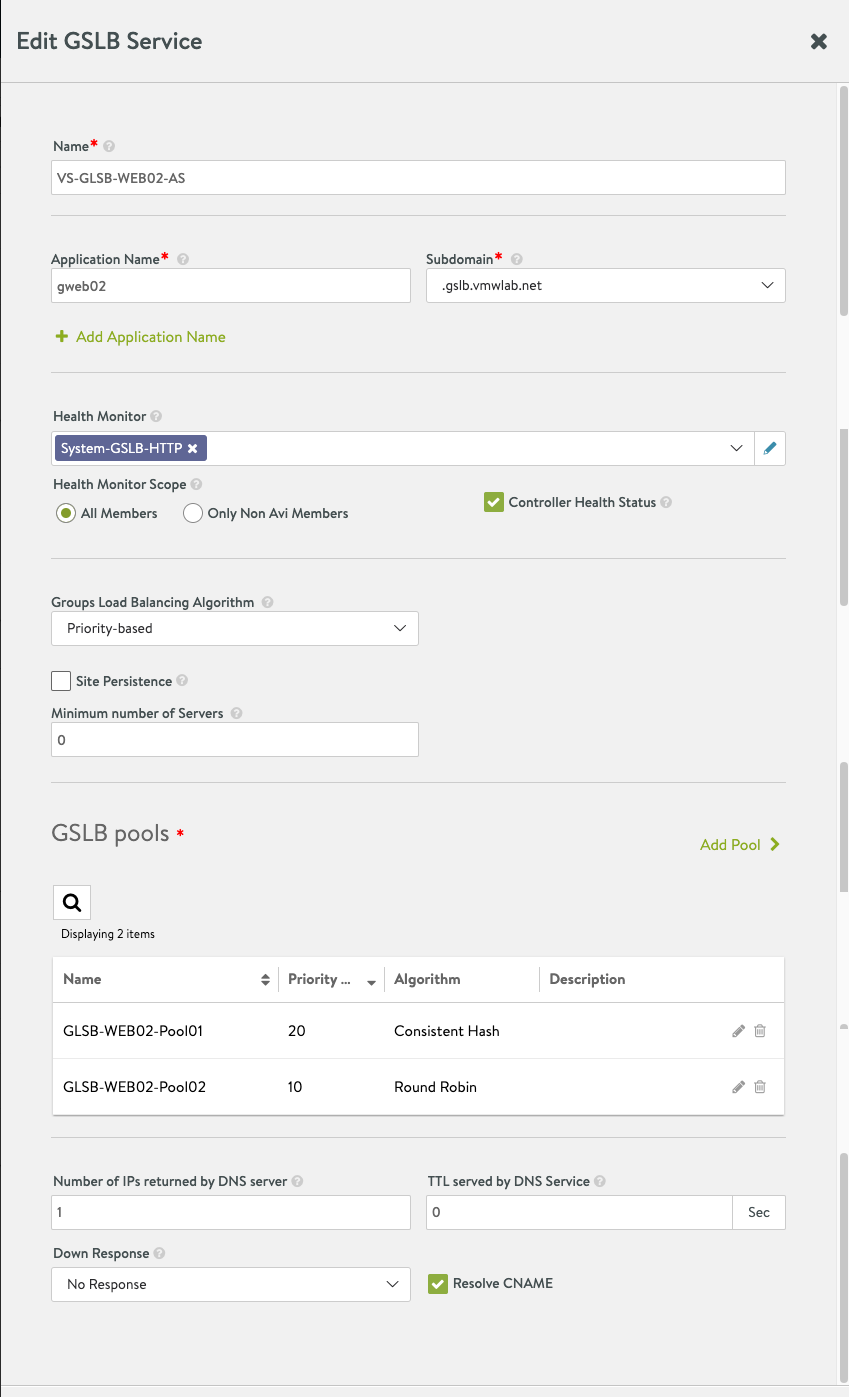849x1397 pixels.
Task: Click the help icon beside Down Response
Action: pos(160,1253)
